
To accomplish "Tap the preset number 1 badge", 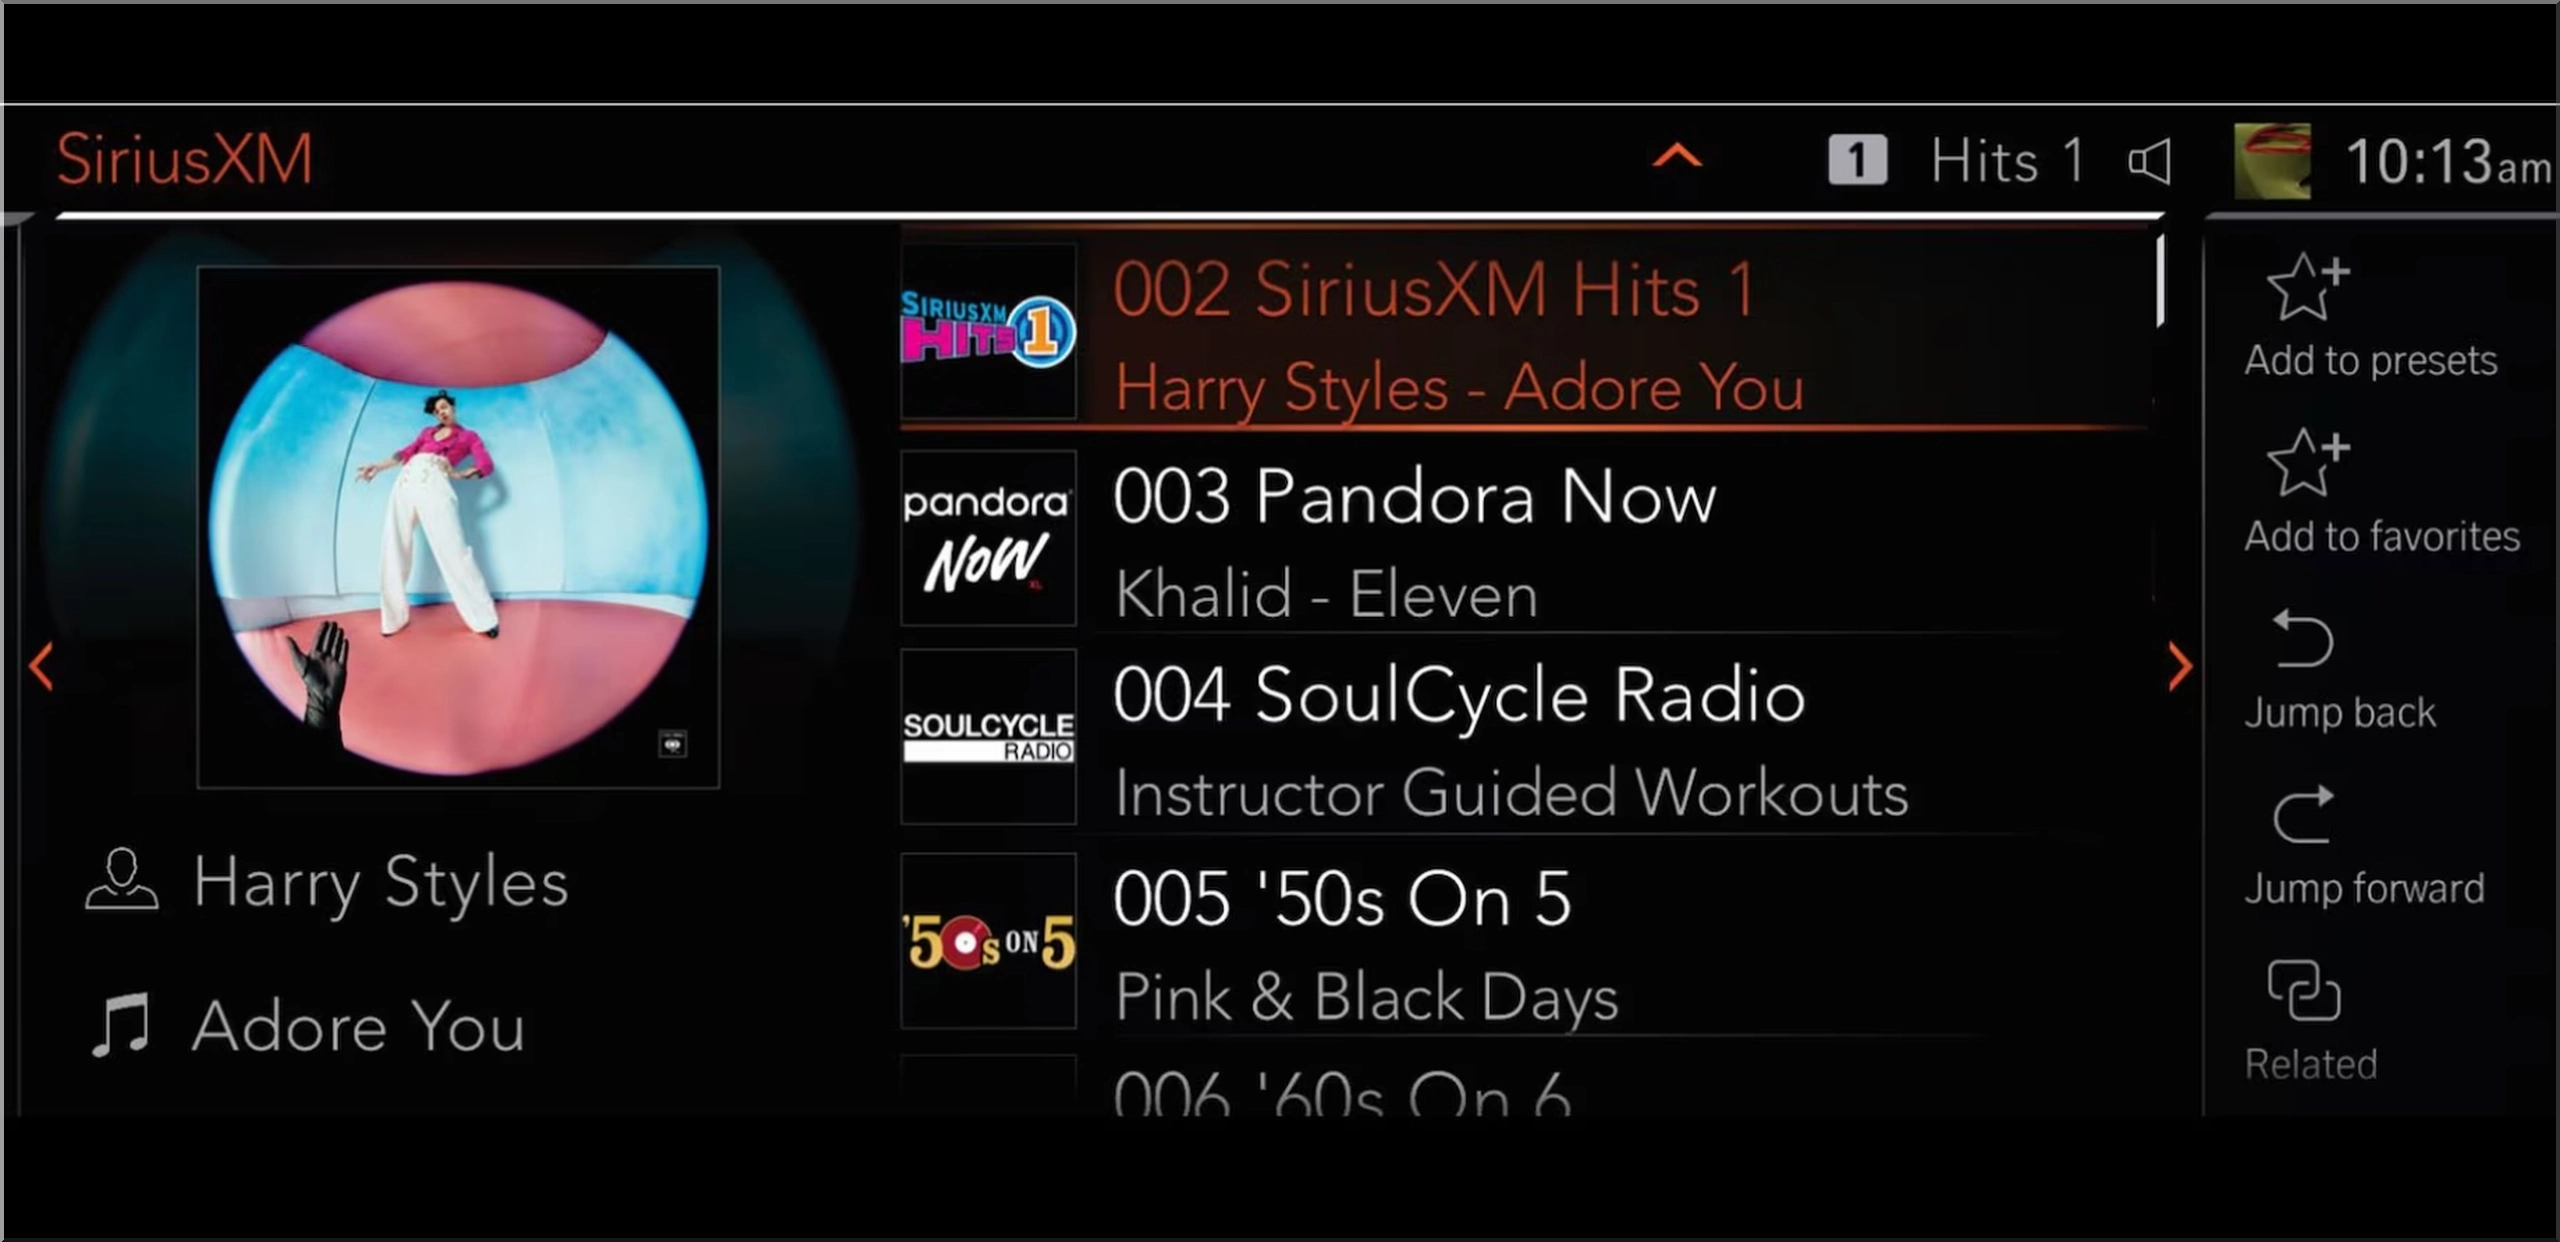I will click(x=1857, y=160).
